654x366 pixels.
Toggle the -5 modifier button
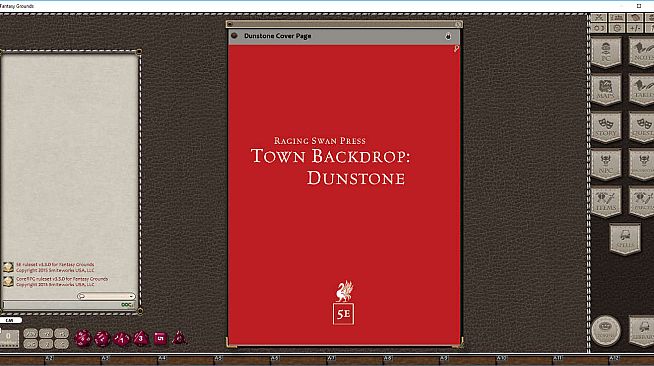[61, 344]
